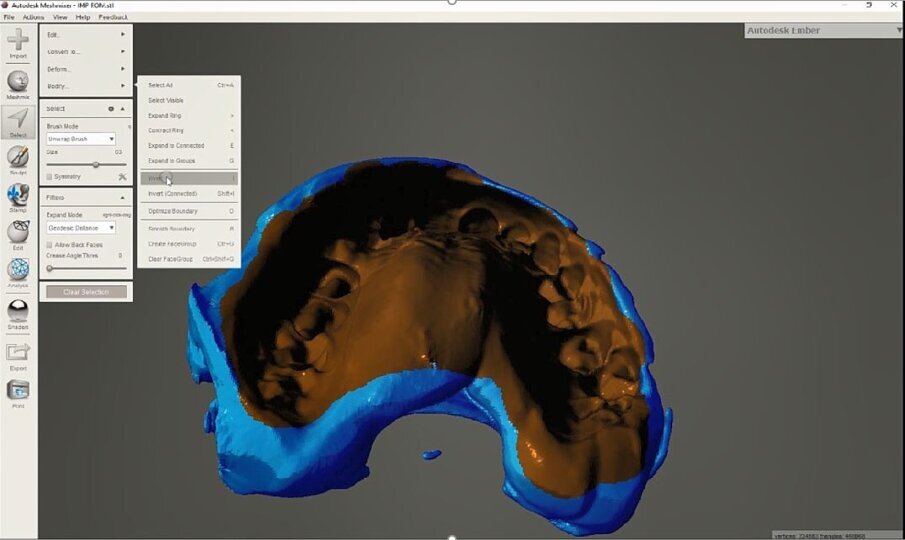Open the Shaders tool
Image resolution: width=905 pixels, height=540 pixels.
[x=18, y=314]
